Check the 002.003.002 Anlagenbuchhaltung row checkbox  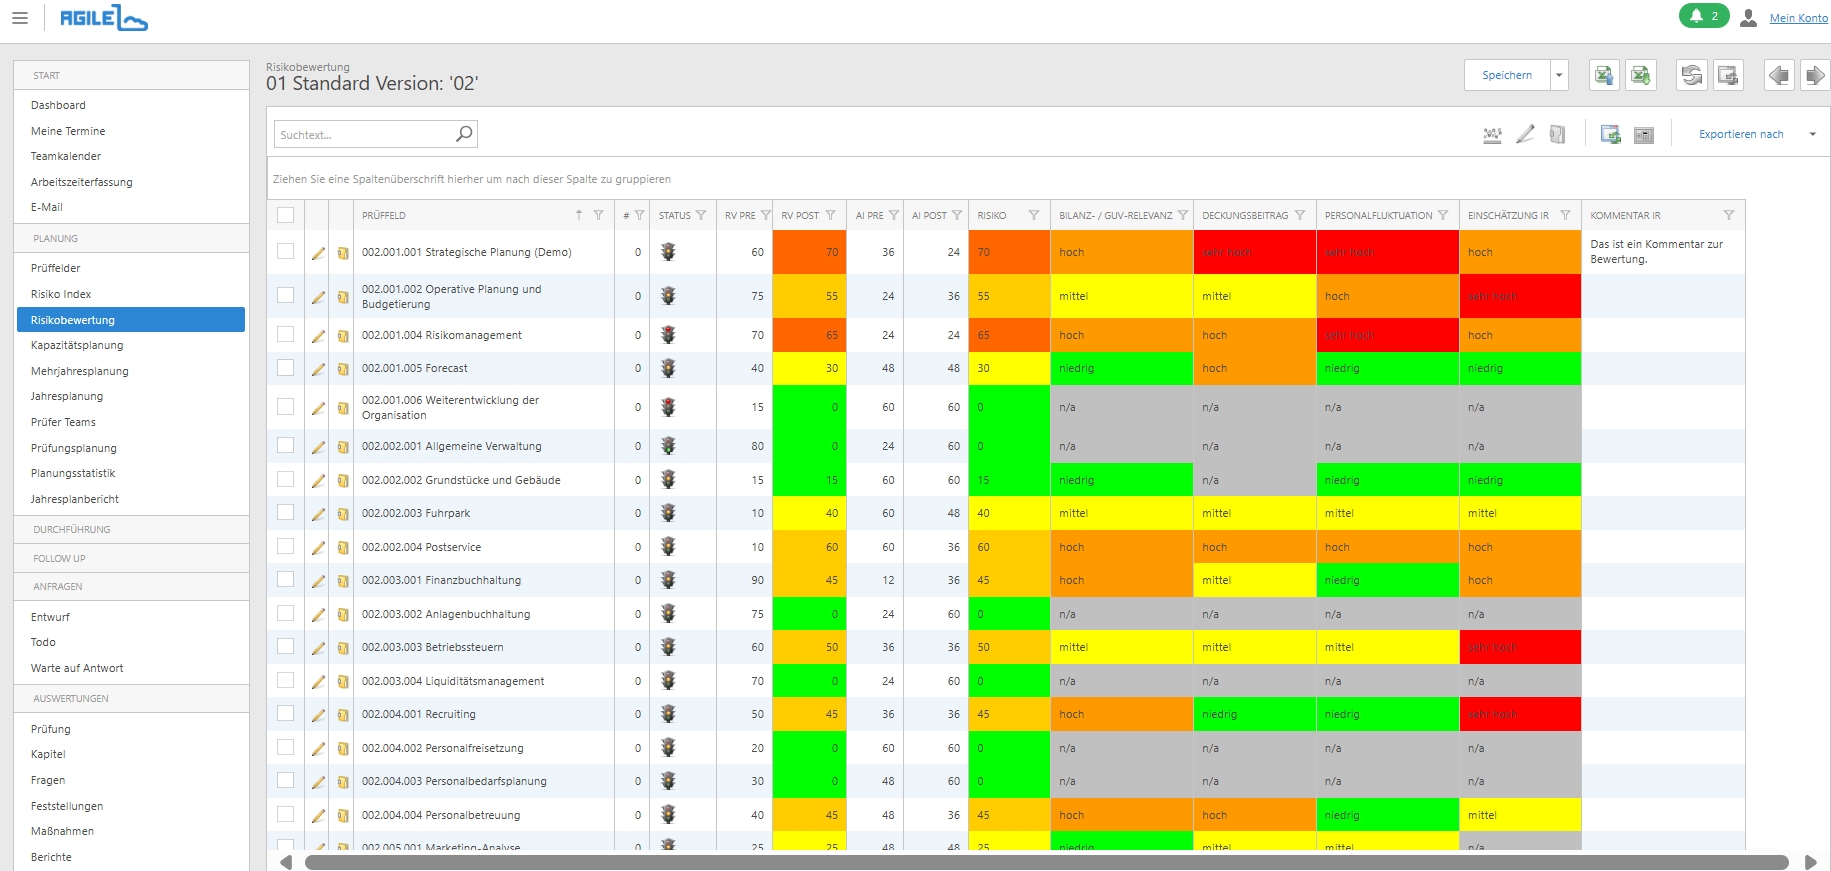pos(286,613)
